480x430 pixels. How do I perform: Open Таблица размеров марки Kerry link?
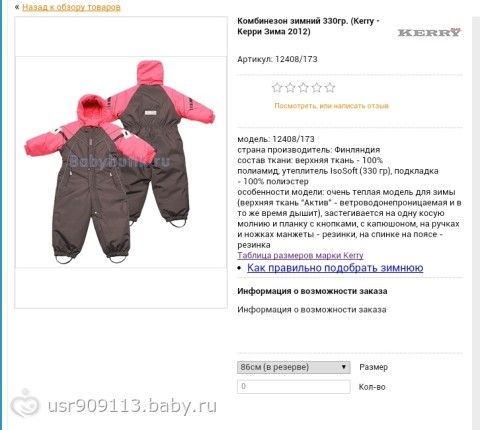(x=300, y=255)
